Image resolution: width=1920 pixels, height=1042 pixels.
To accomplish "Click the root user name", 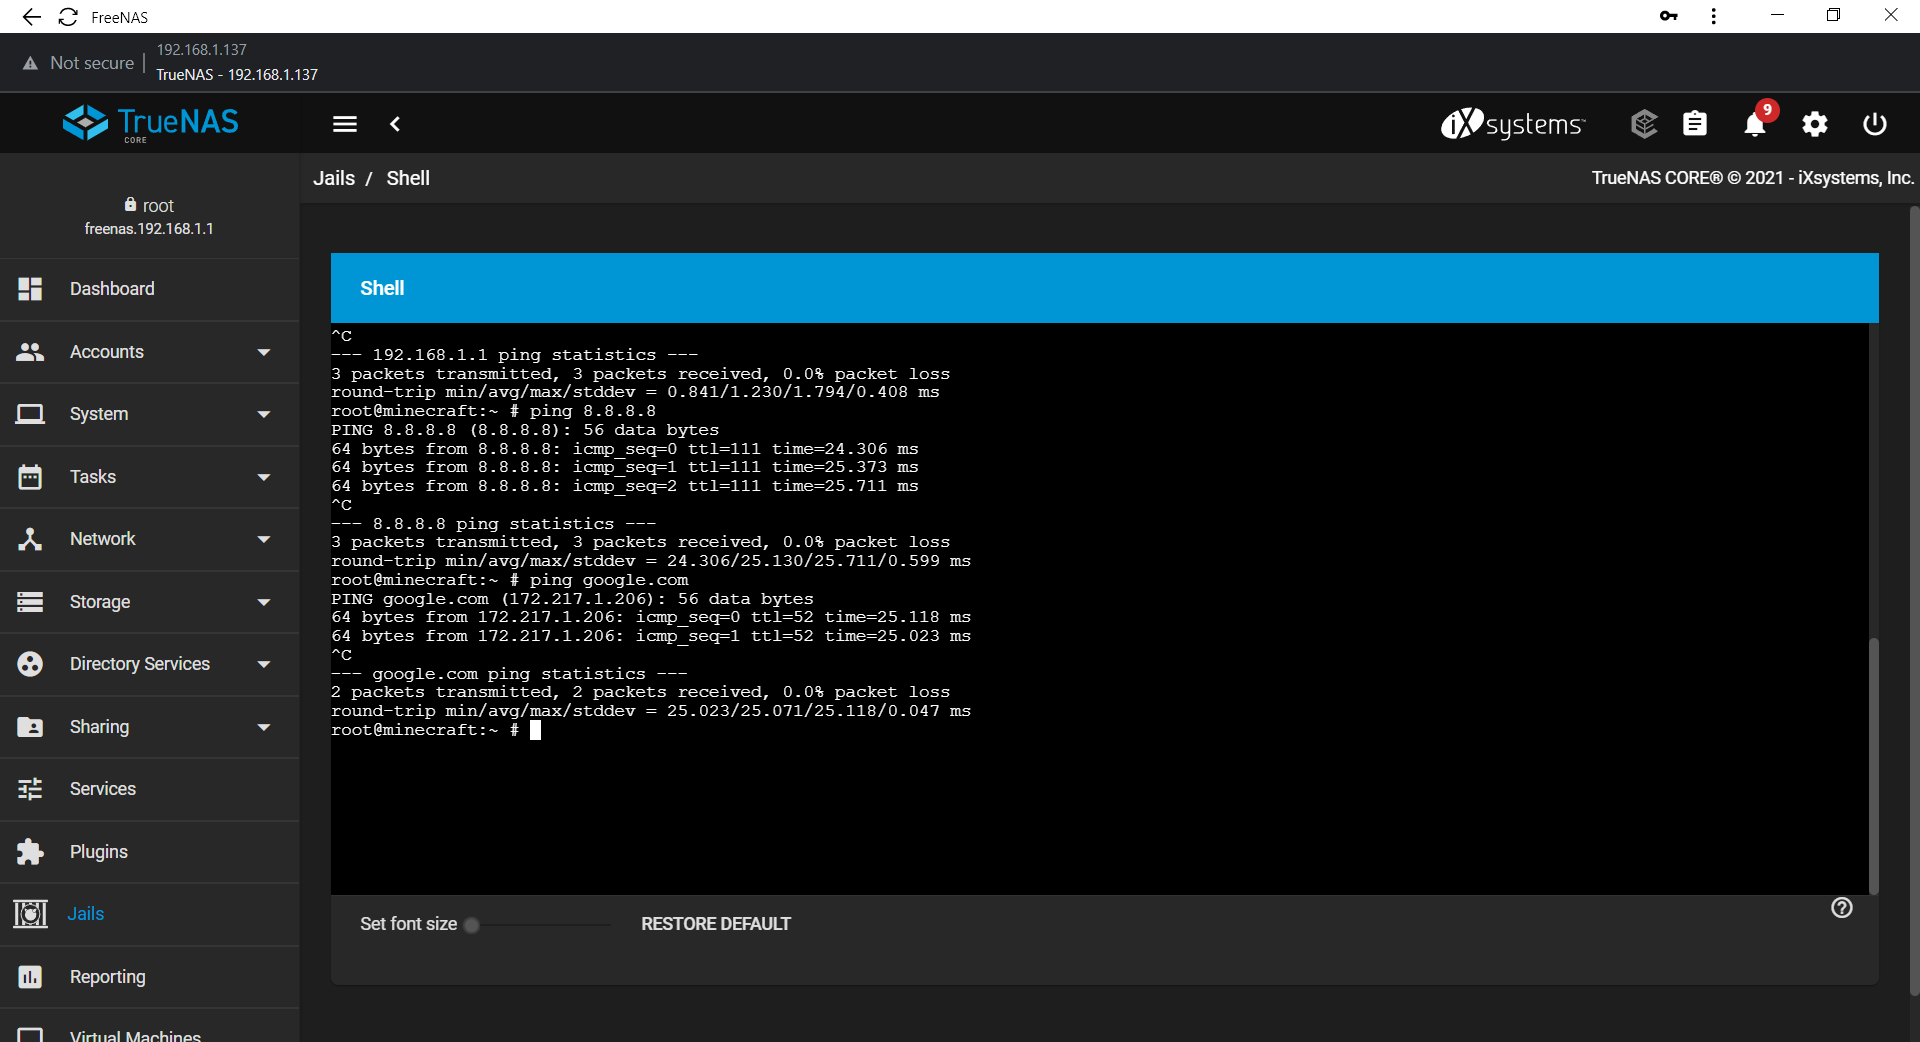I will pyautogui.click(x=158, y=205).
